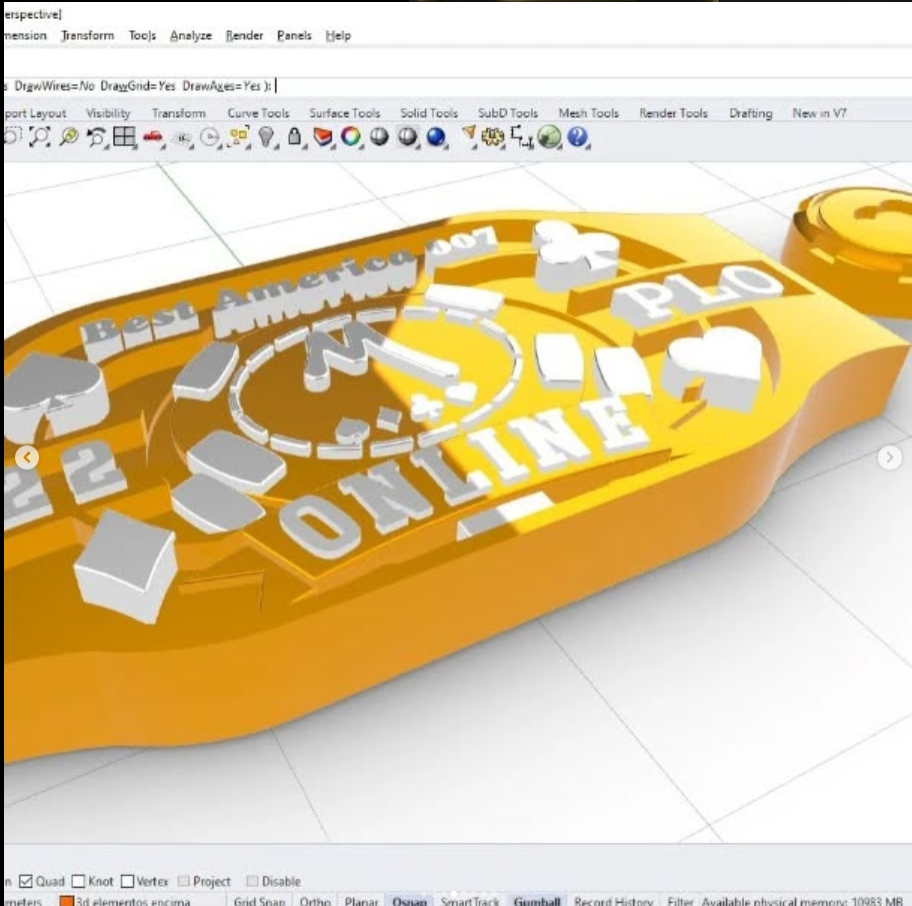
Task: Open the Render menu
Action: coord(244,35)
